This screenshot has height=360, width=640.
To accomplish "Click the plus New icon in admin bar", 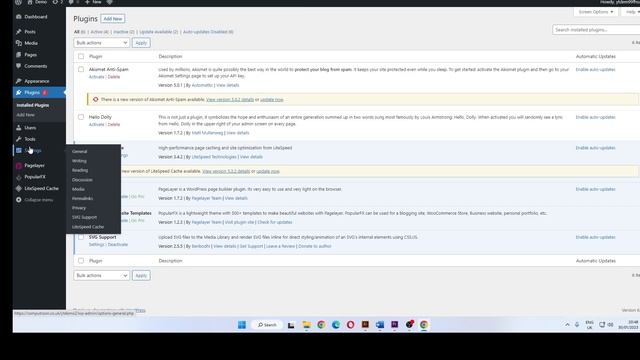I will [87, 2].
